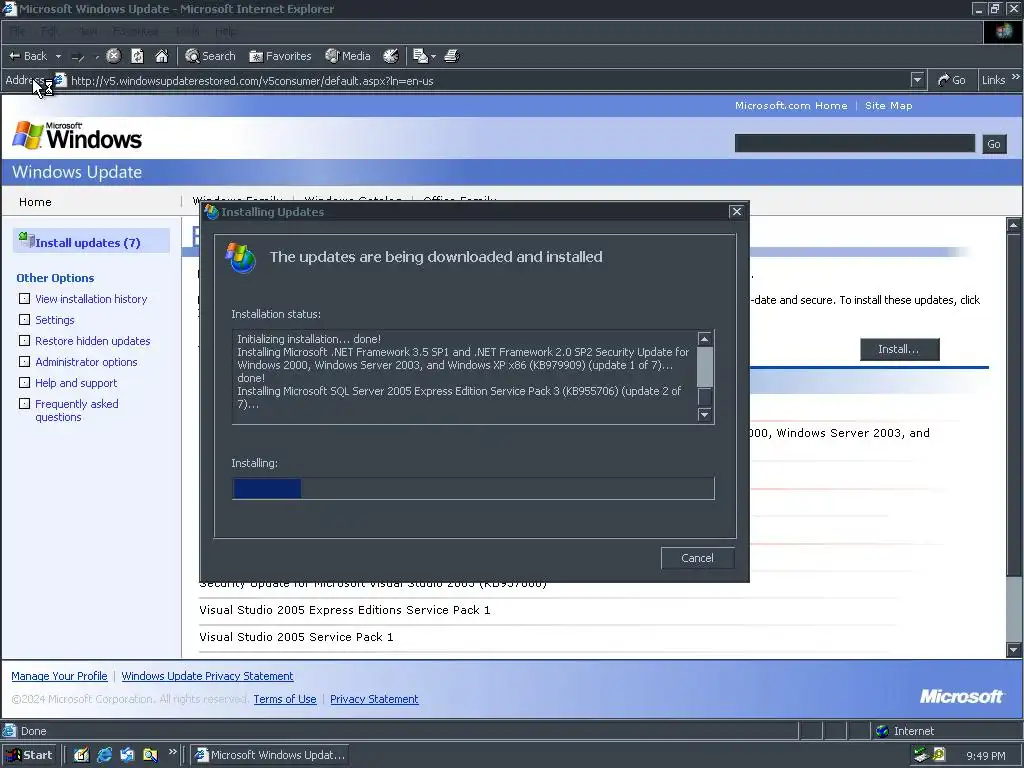Open the footer Privacy Statement link
This screenshot has width=1024, height=768.
pyautogui.click(x=374, y=699)
